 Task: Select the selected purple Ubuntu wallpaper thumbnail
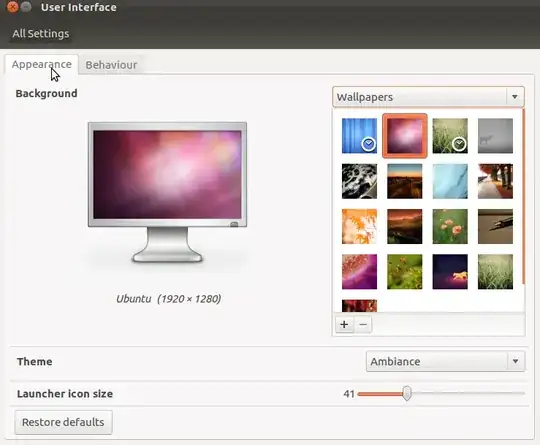pyautogui.click(x=405, y=136)
